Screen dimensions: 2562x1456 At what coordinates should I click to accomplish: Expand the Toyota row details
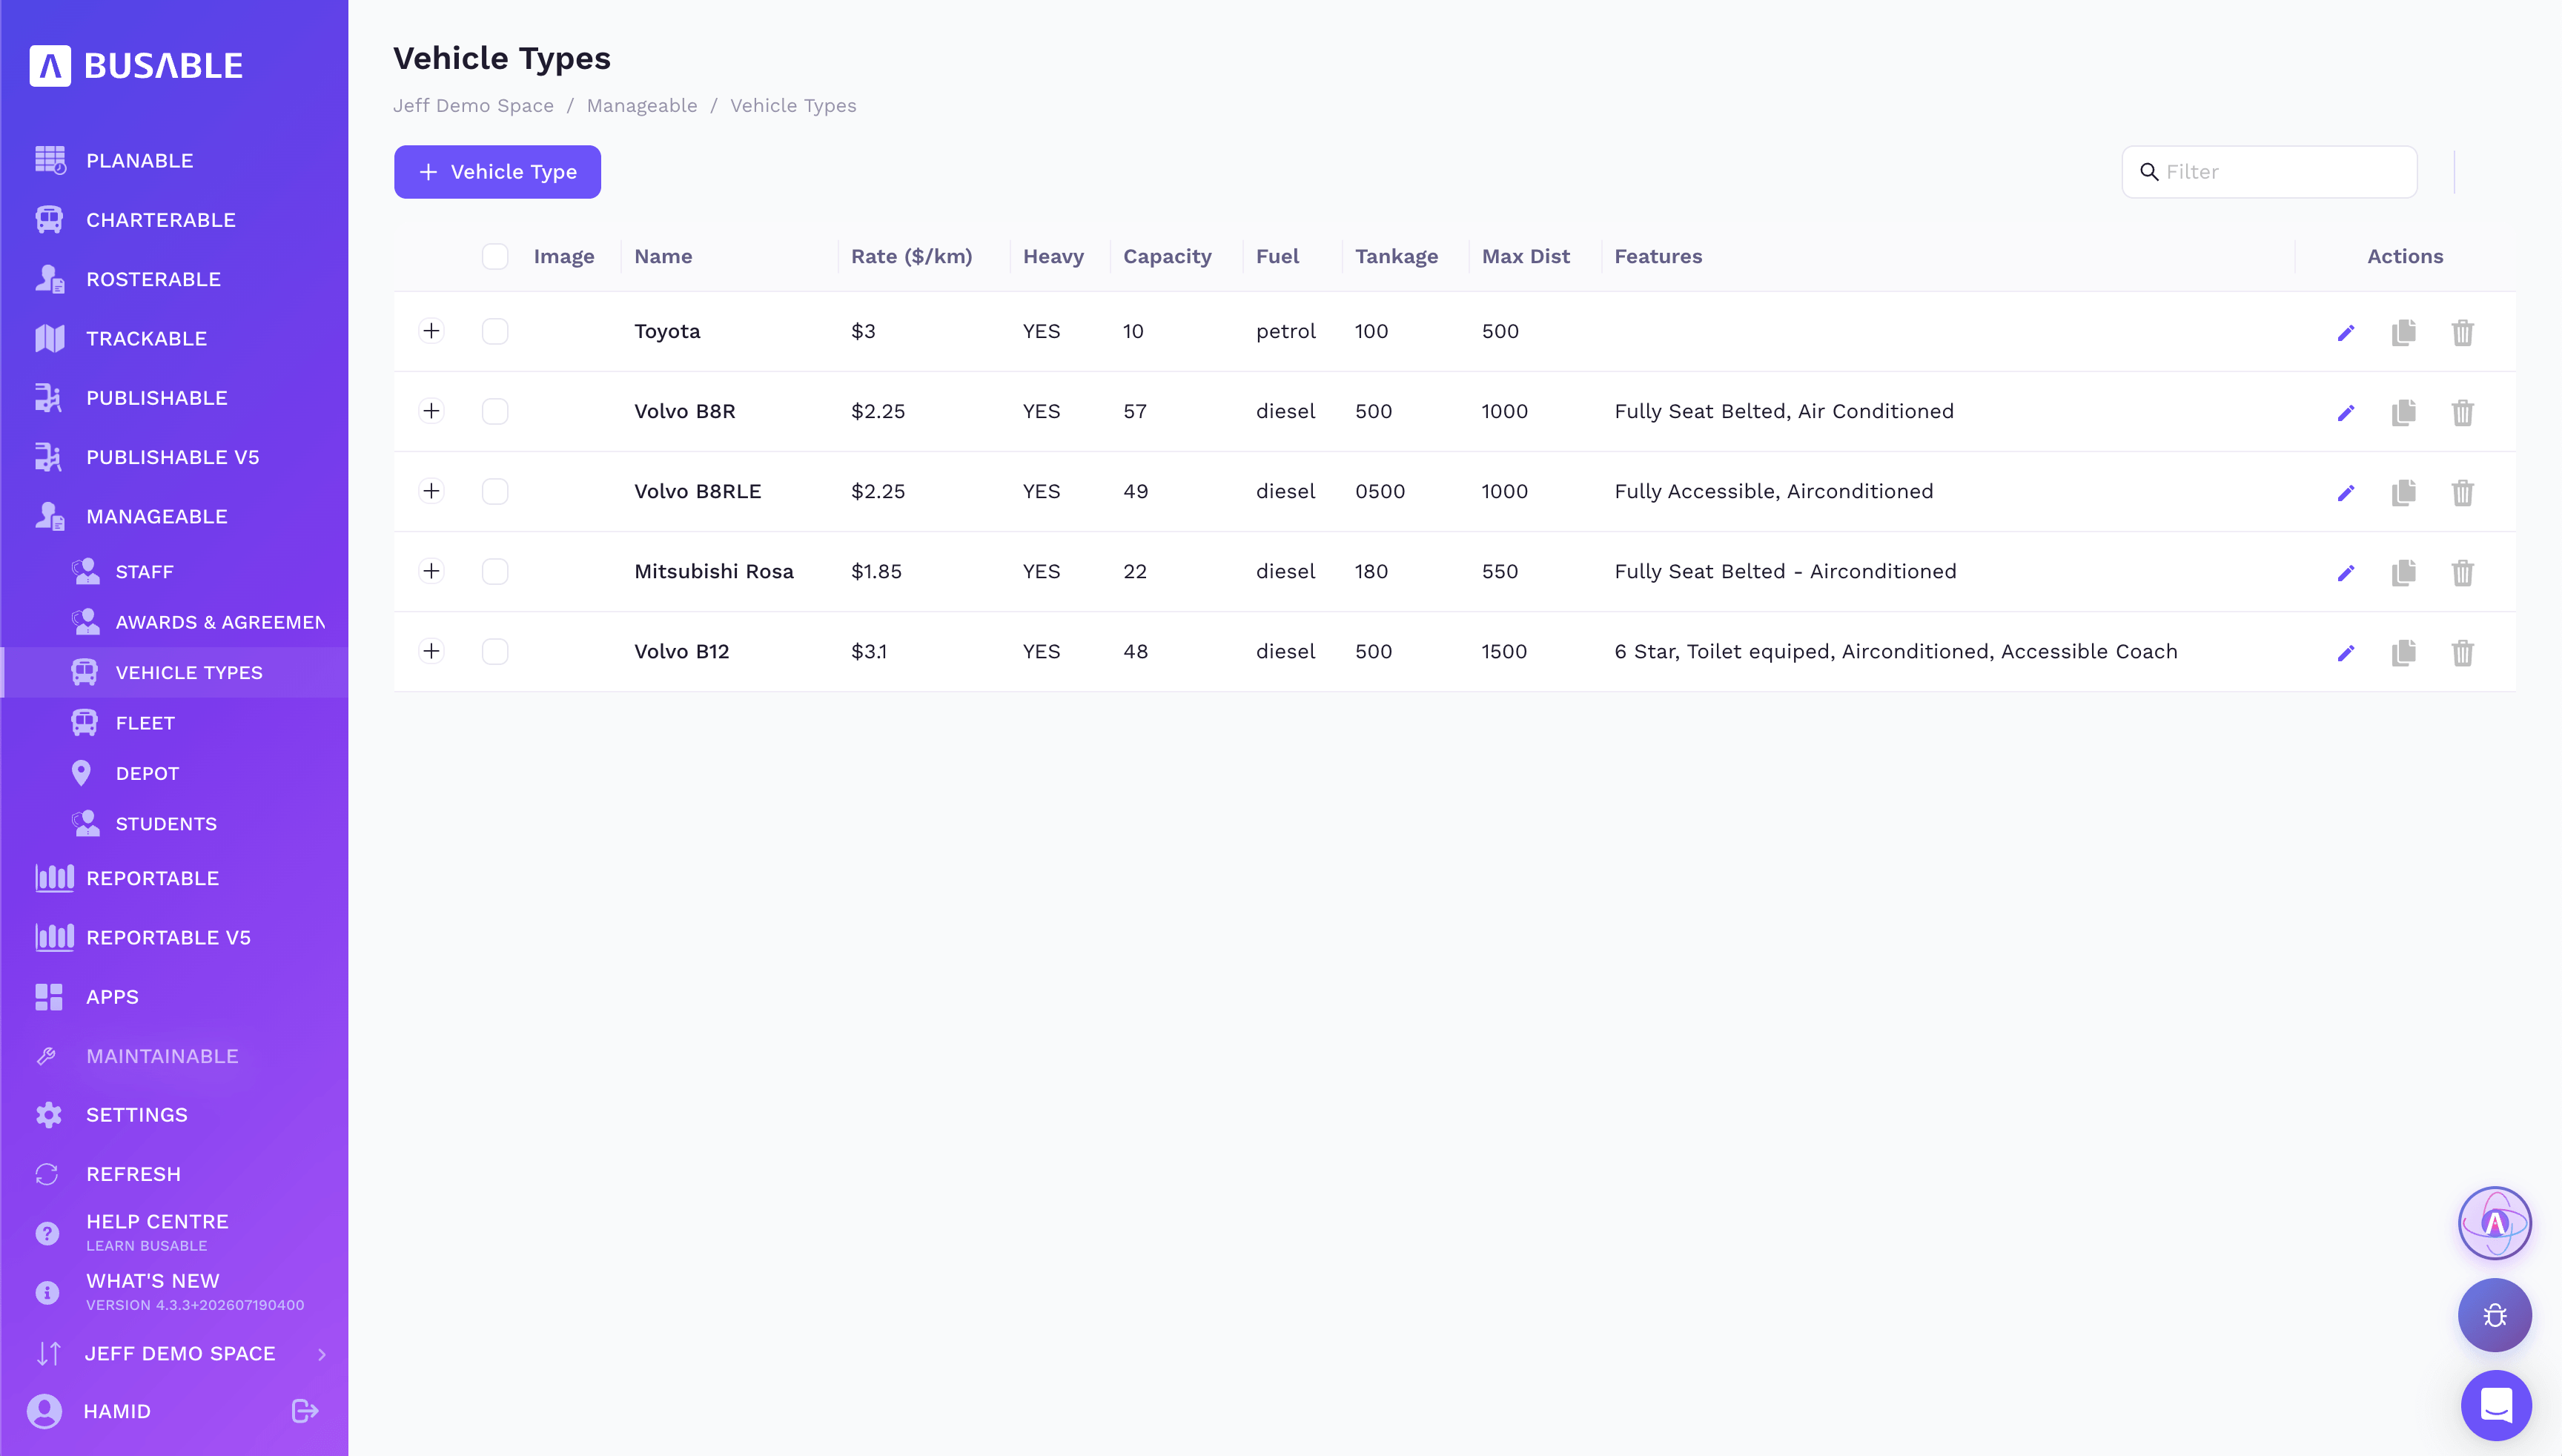click(431, 331)
